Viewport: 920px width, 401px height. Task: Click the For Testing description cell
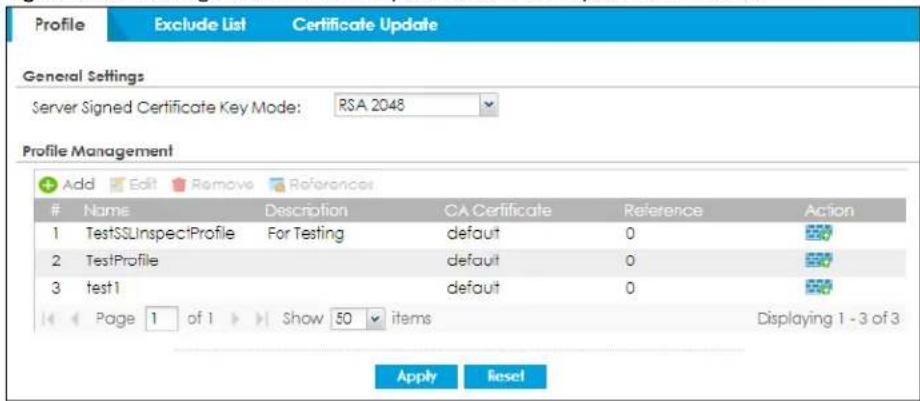(306, 234)
